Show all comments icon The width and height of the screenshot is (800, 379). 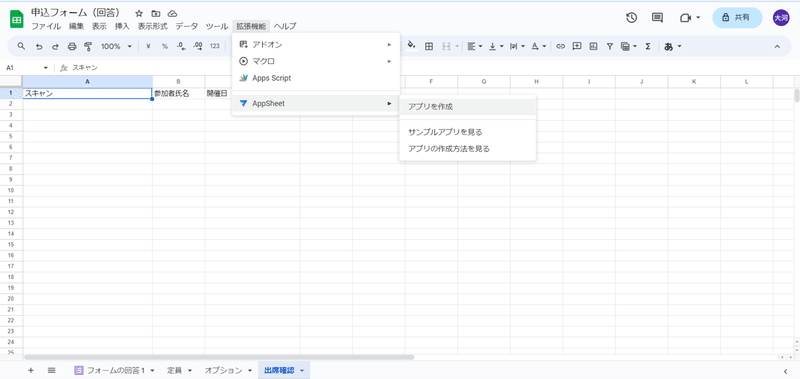[658, 18]
